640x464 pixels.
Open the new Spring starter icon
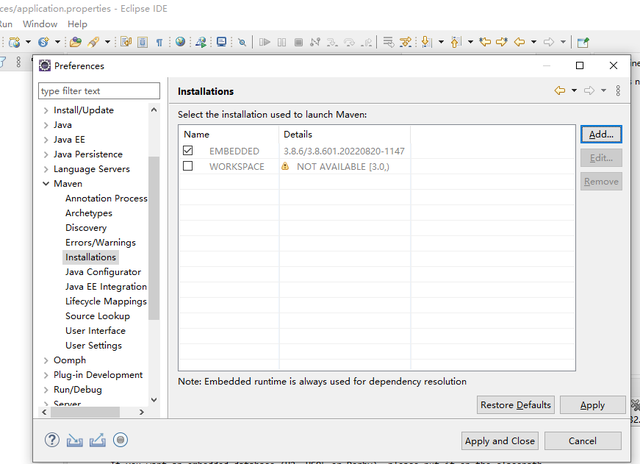pyautogui.click(x=43, y=42)
